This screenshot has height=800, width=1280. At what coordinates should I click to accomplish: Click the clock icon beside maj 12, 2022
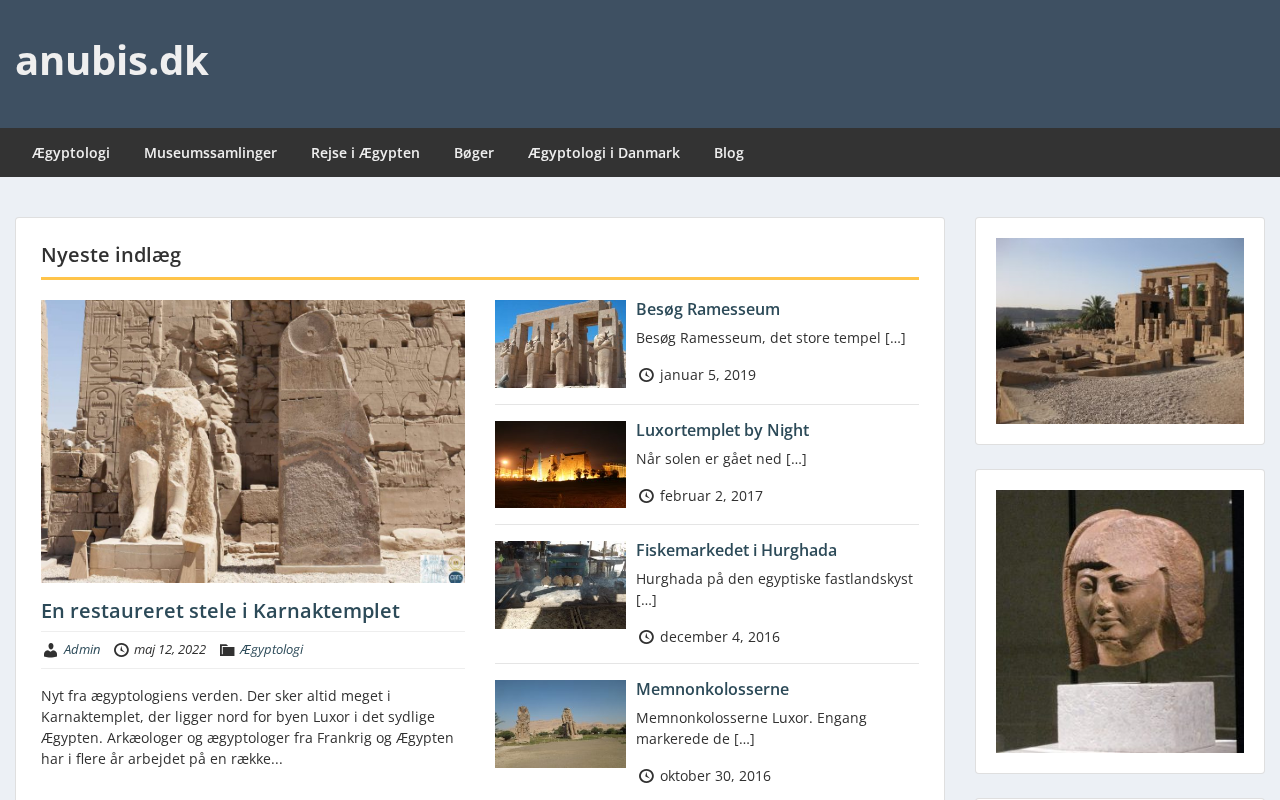[x=121, y=650]
